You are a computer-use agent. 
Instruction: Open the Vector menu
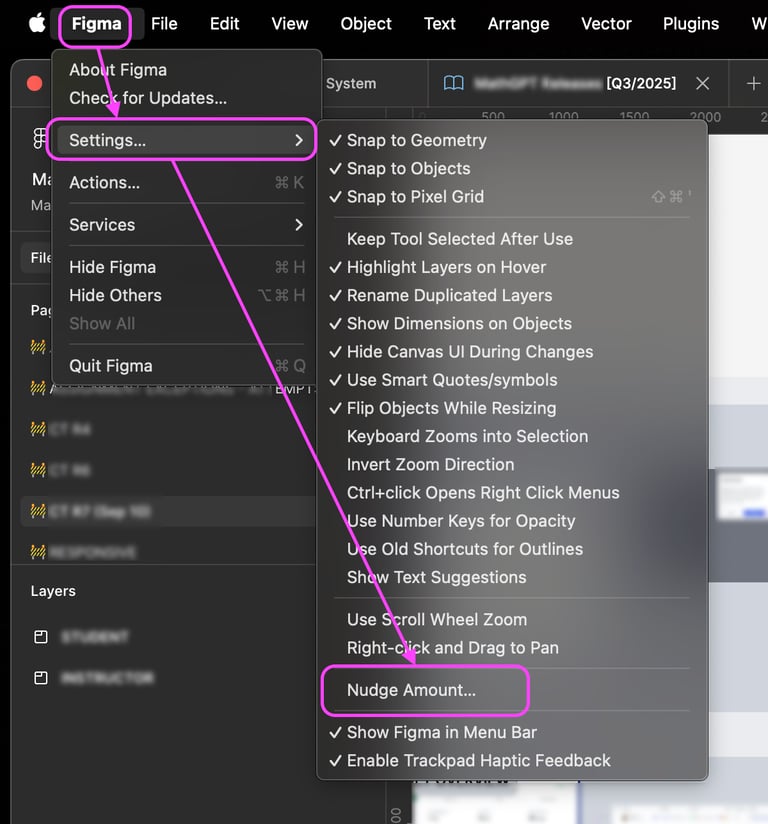point(606,24)
